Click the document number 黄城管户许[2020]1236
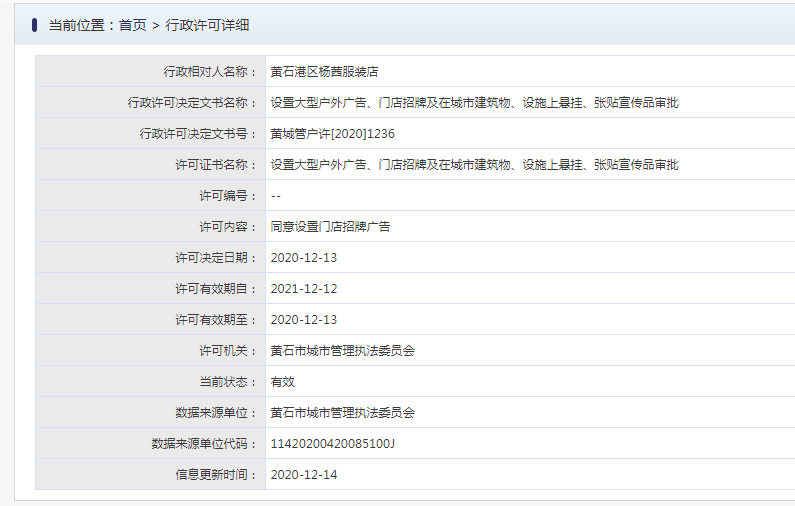Viewport: 795px width, 506px height. coord(333,134)
